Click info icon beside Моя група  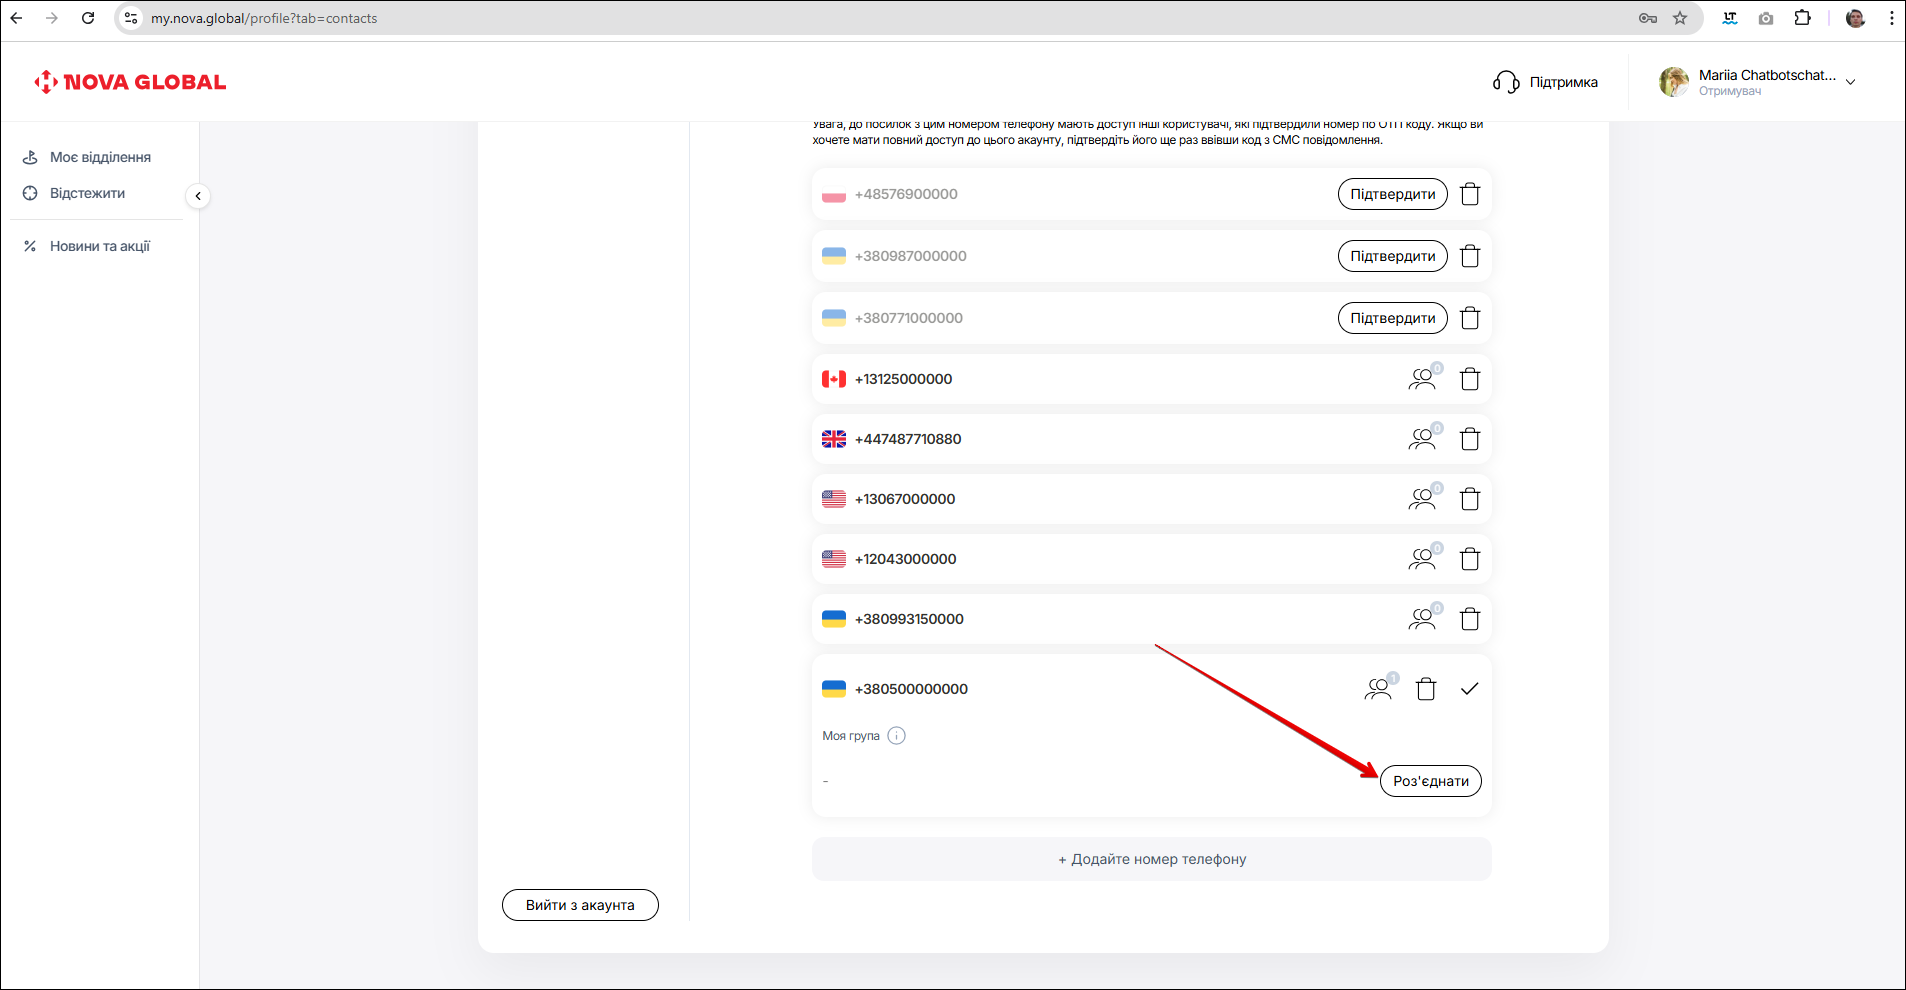pyautogui.click(x=896, y=736)
